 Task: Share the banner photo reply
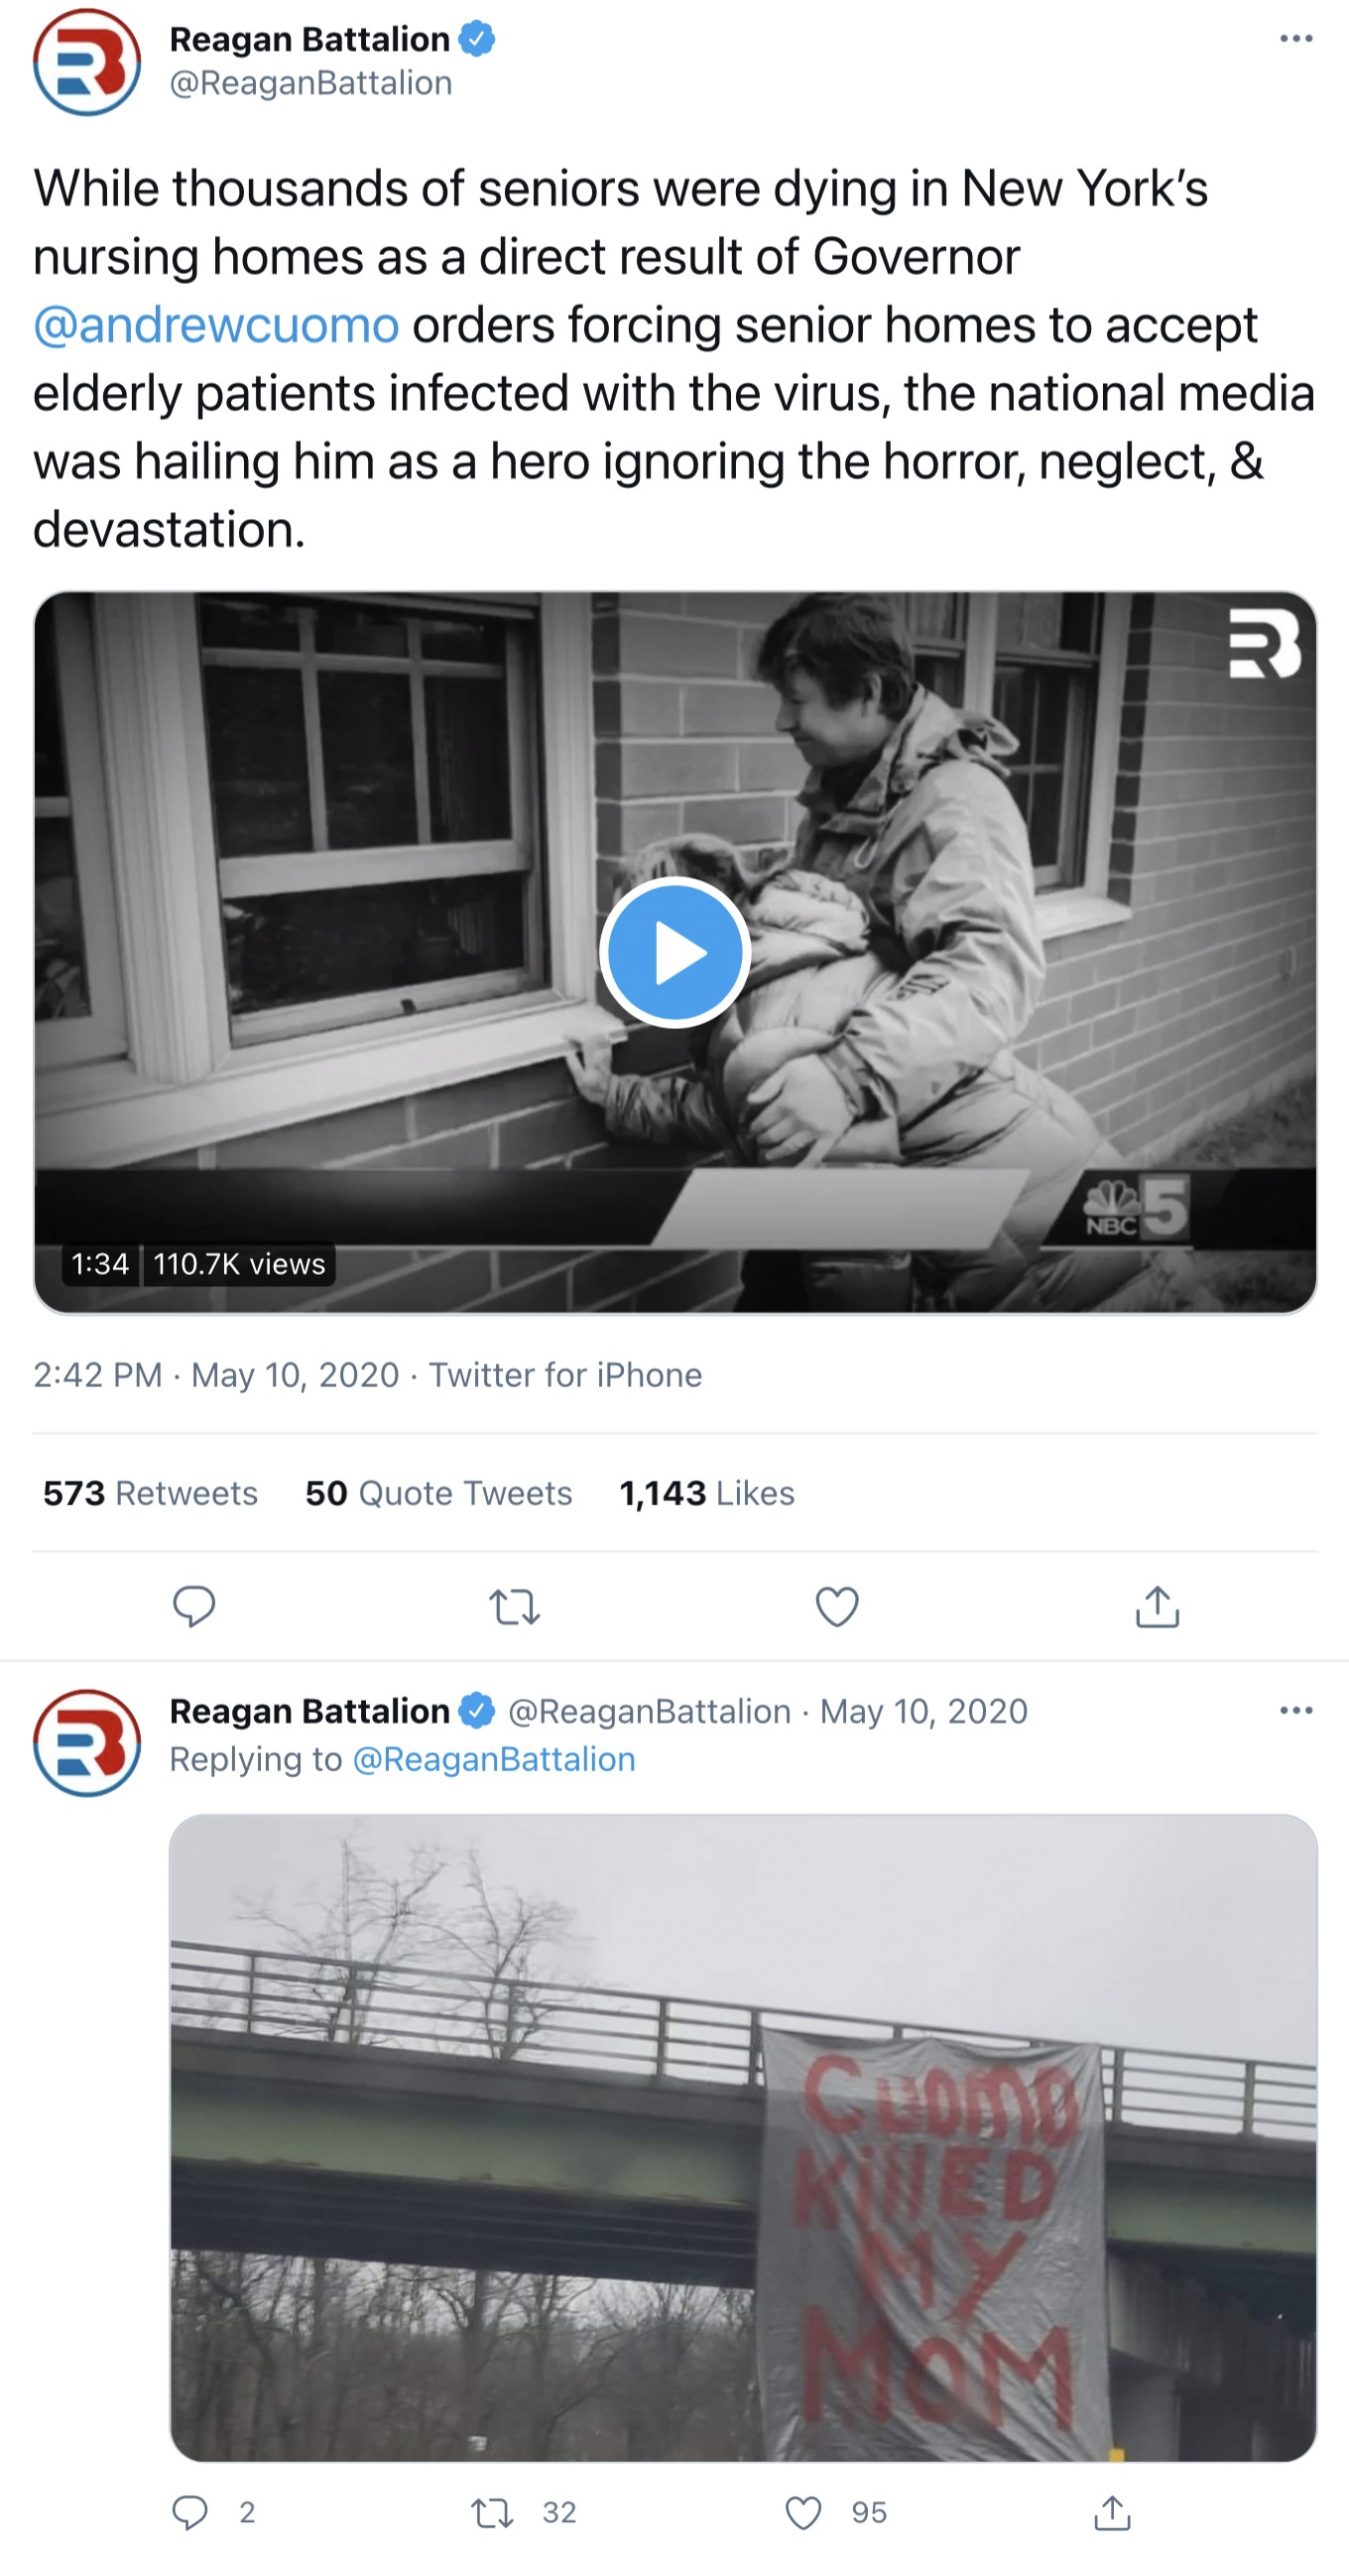click(x=1112, y=2512)
